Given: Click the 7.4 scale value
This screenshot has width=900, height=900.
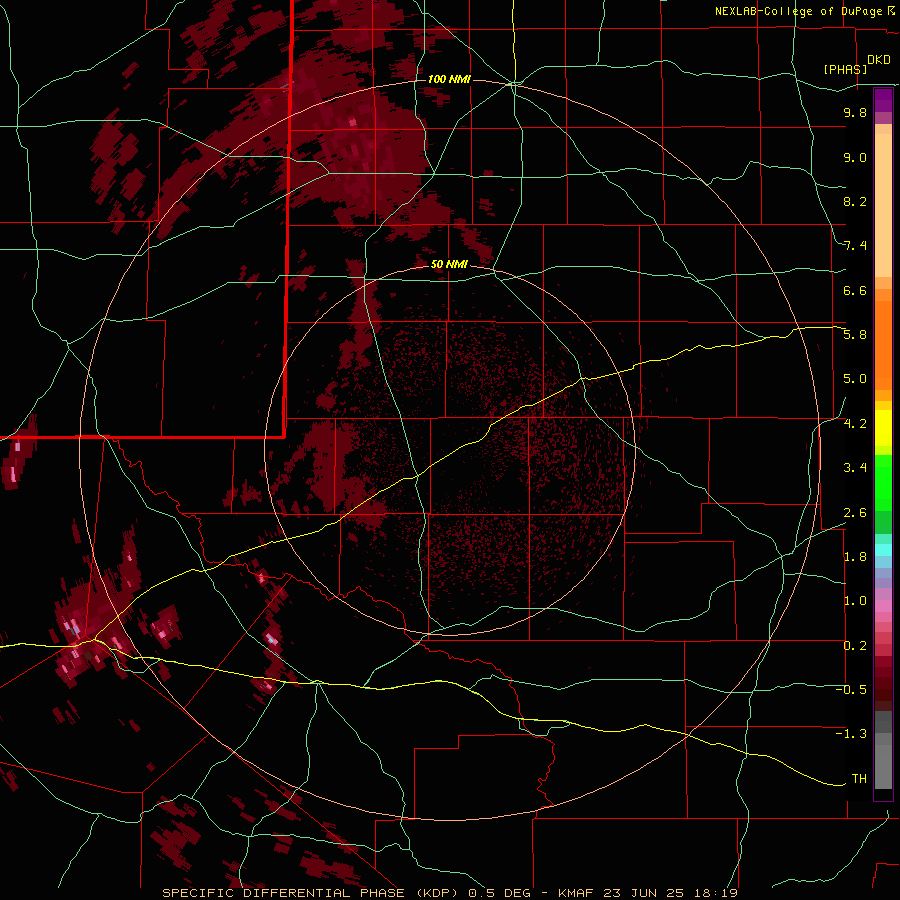Looking at the screenshot, I should tap(855, 246).
